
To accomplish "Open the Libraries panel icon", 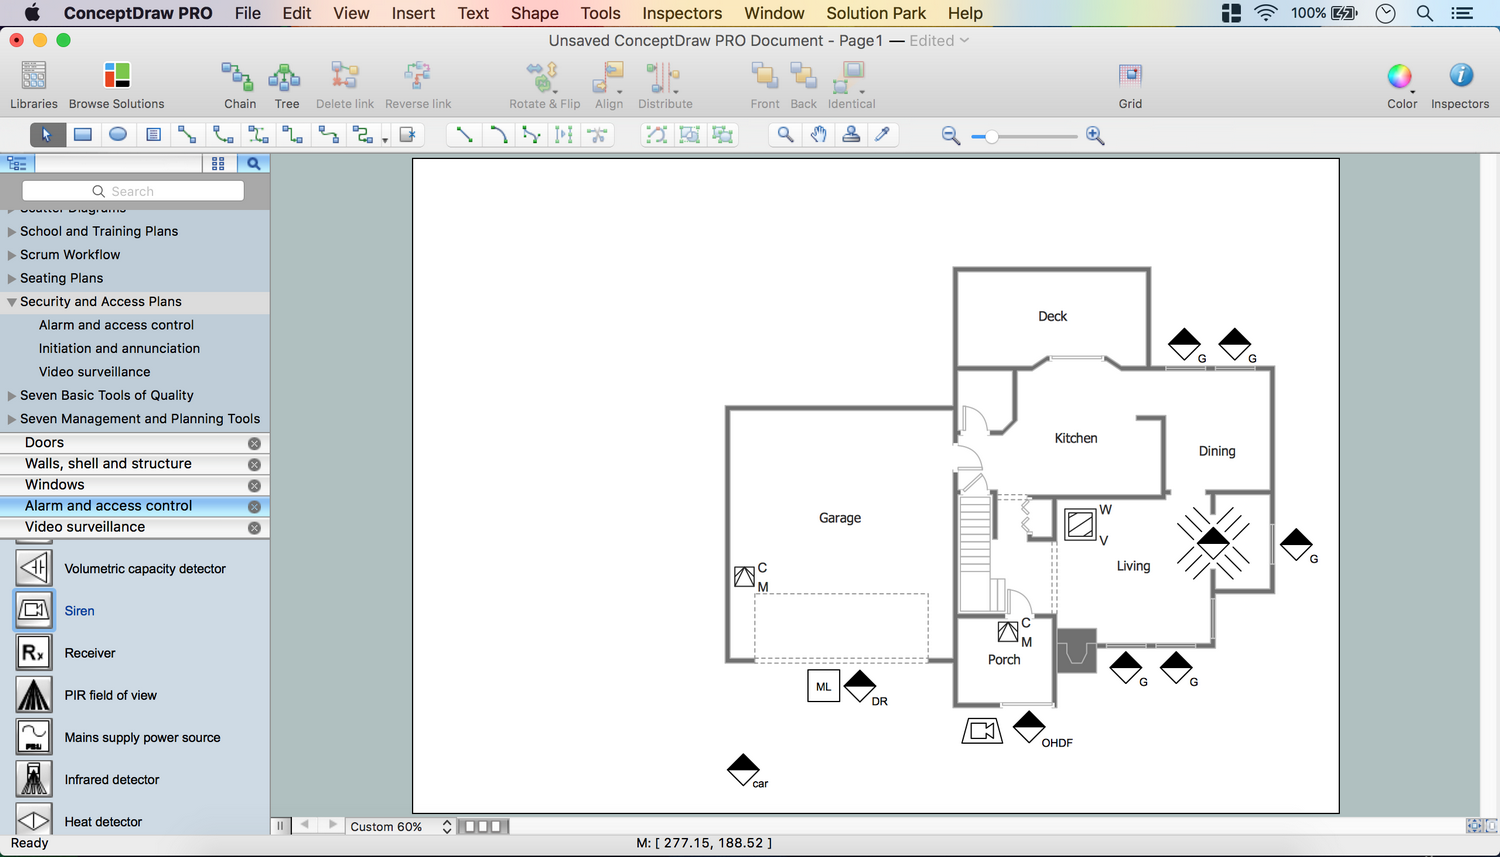I will [34, 76].
